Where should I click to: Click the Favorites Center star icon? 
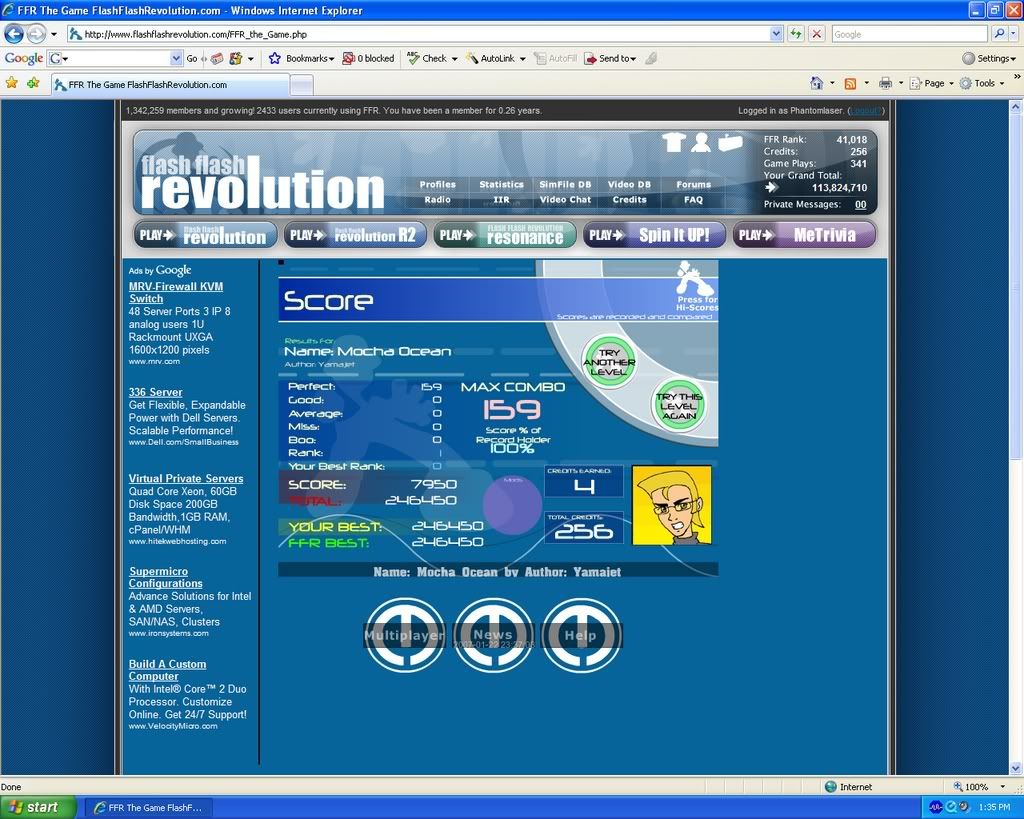pos(12,83)
